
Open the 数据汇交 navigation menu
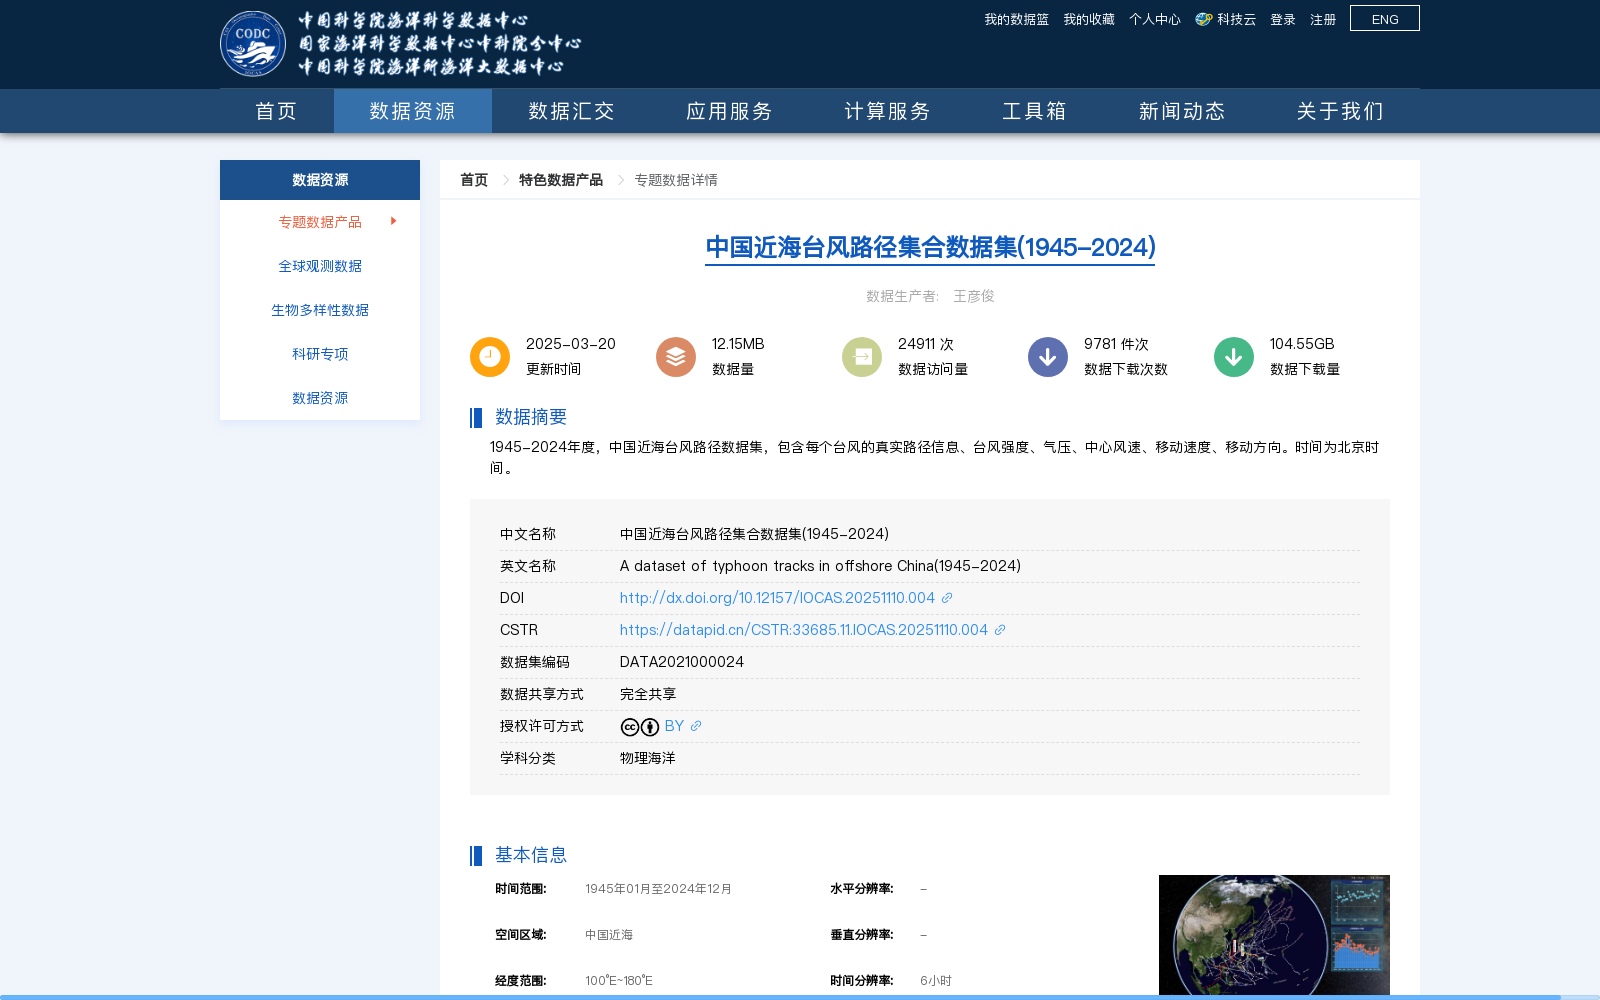point(568,111)
